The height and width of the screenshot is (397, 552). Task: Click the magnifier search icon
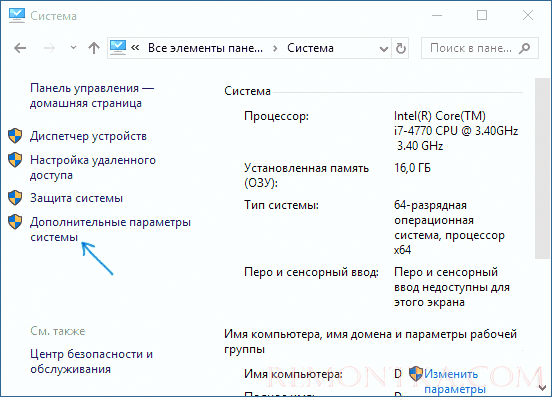[525, 48]
